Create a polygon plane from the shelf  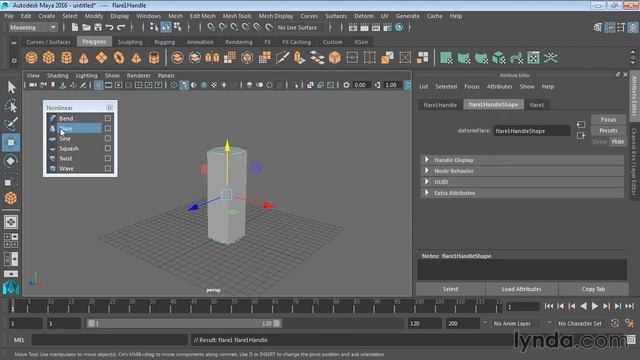[101, 58]
